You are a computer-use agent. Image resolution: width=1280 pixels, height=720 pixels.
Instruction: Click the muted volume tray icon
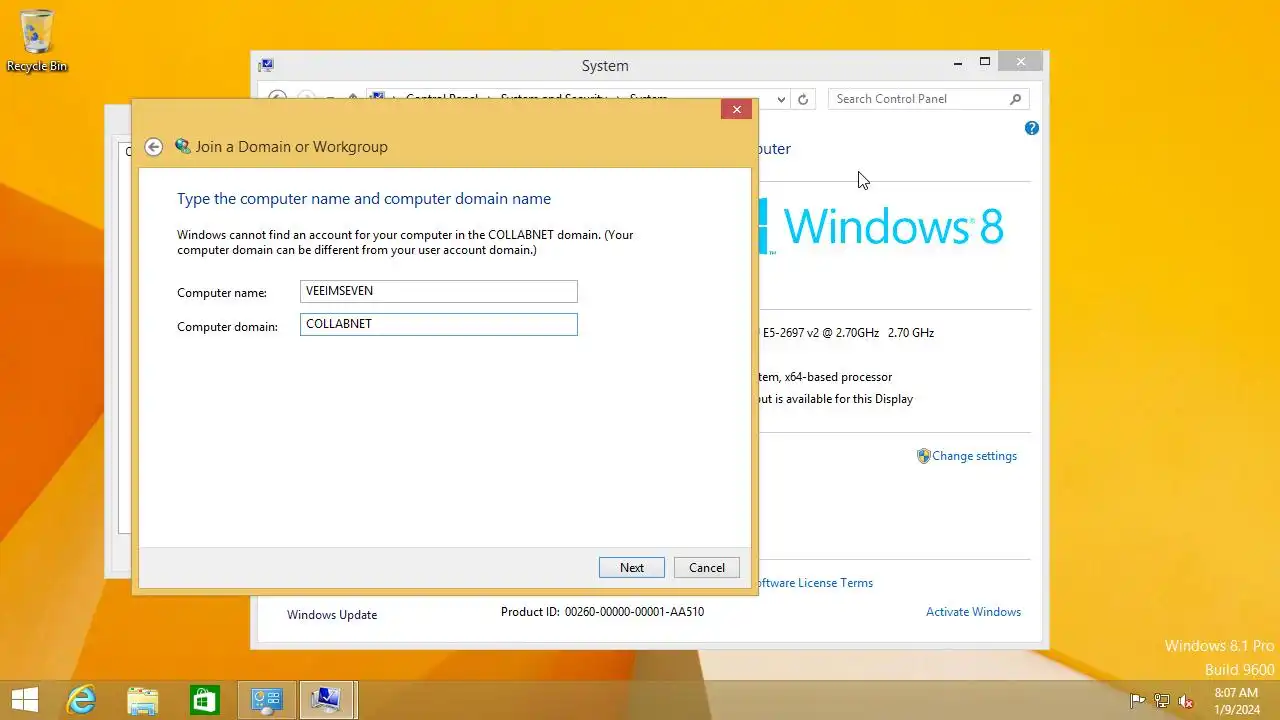pyautogui.click(x=1186, y=701)
